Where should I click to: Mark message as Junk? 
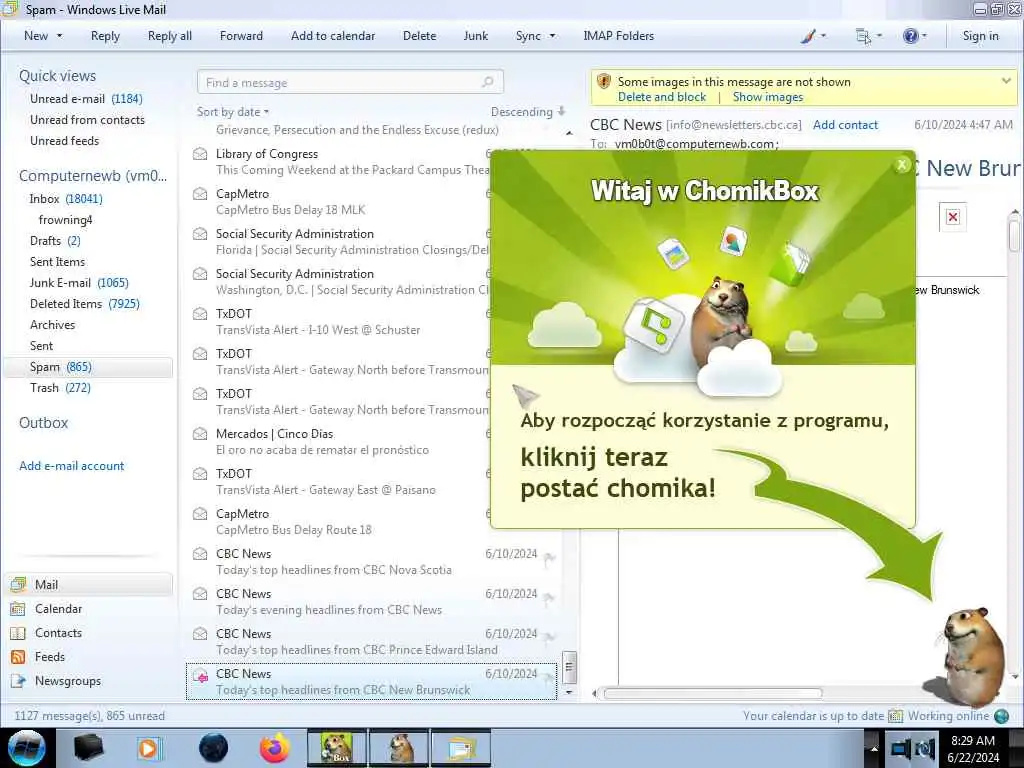pyautogui.click(x=475, y=36)
